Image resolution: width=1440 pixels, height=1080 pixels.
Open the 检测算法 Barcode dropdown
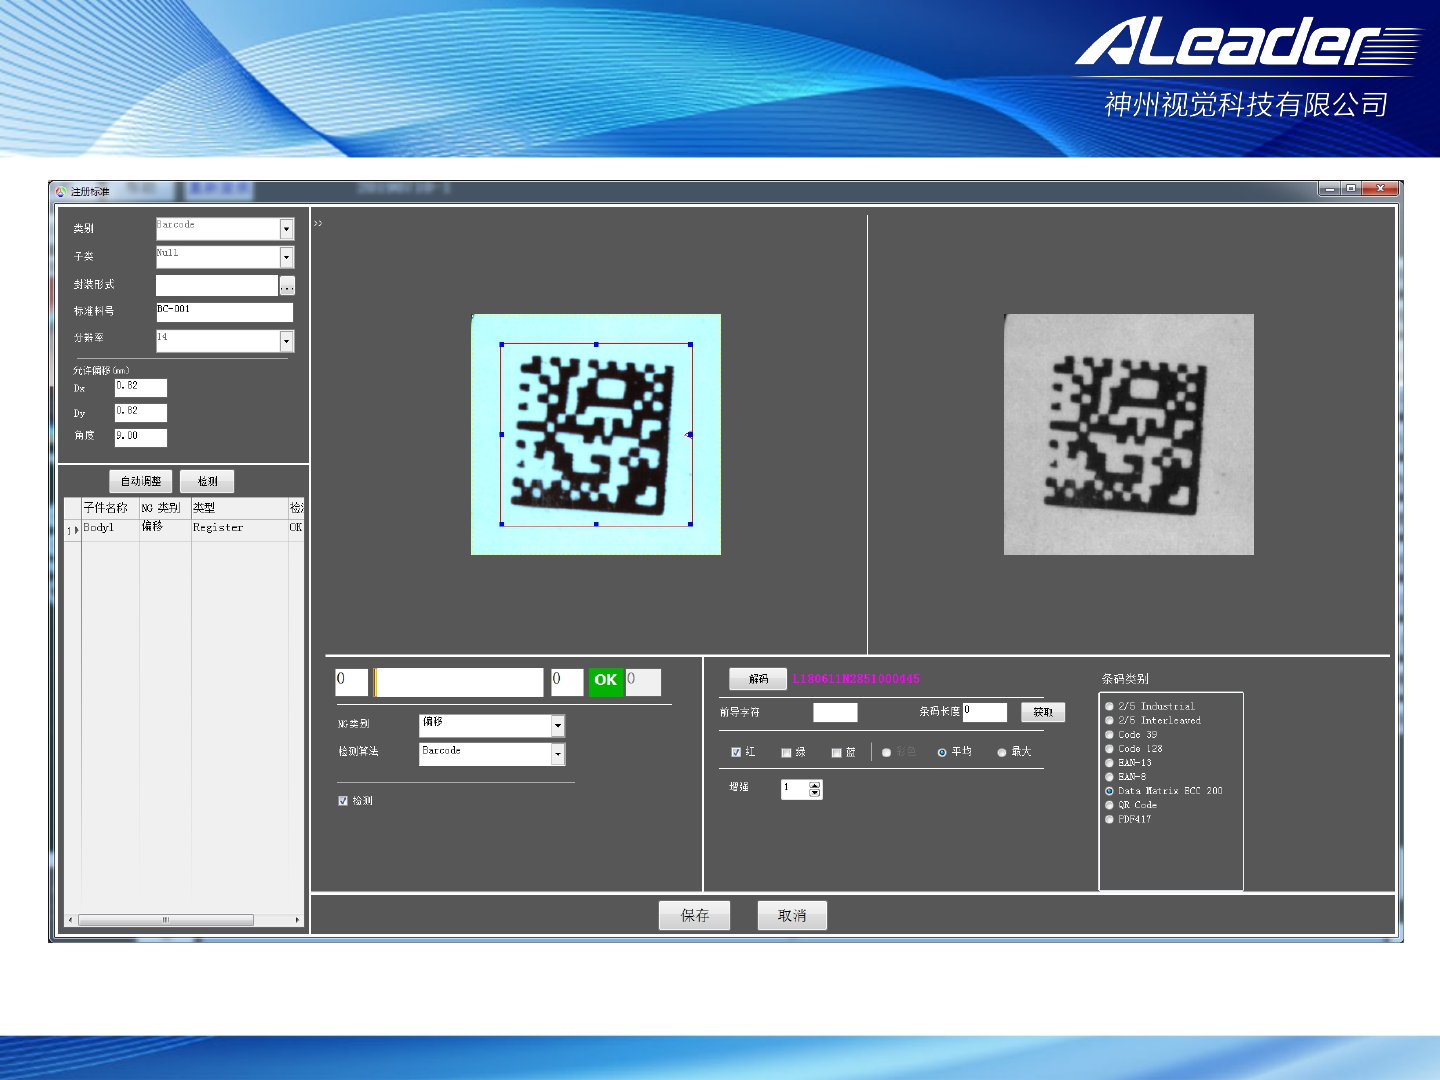558,754
